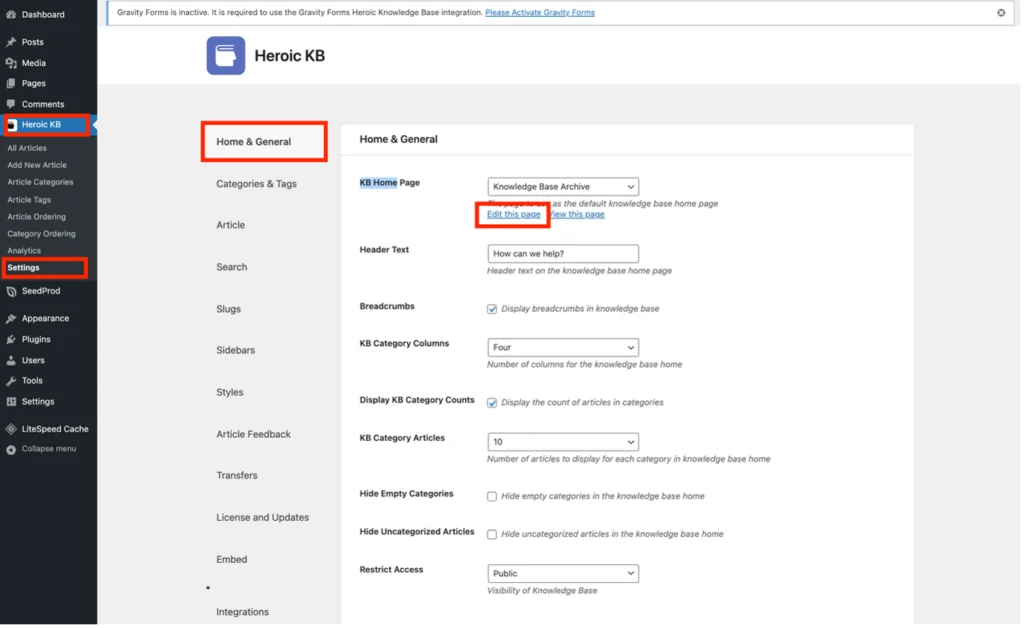Open Category Ordering submenu item
This screenshot has width=1024, height=628.
41,234
